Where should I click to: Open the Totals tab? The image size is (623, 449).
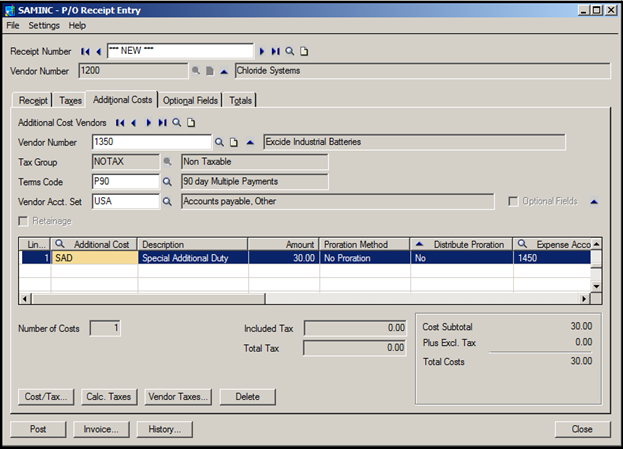(x=240, y=100)
